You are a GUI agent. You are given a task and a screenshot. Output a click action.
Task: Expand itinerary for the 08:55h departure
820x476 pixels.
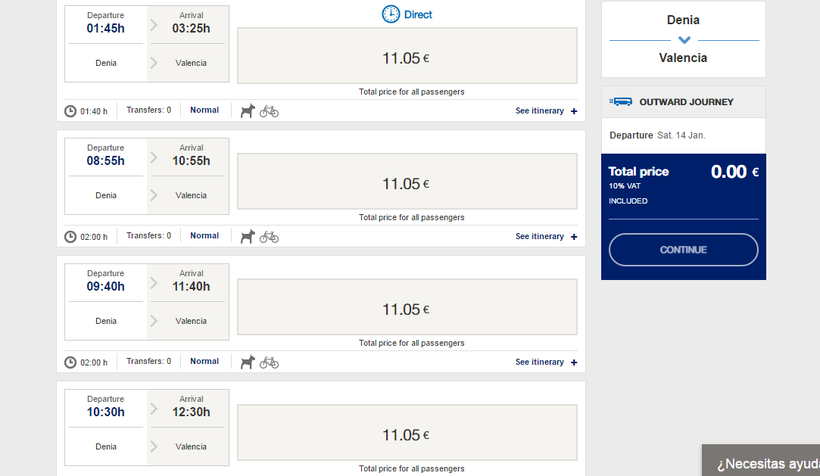point(546,237)
